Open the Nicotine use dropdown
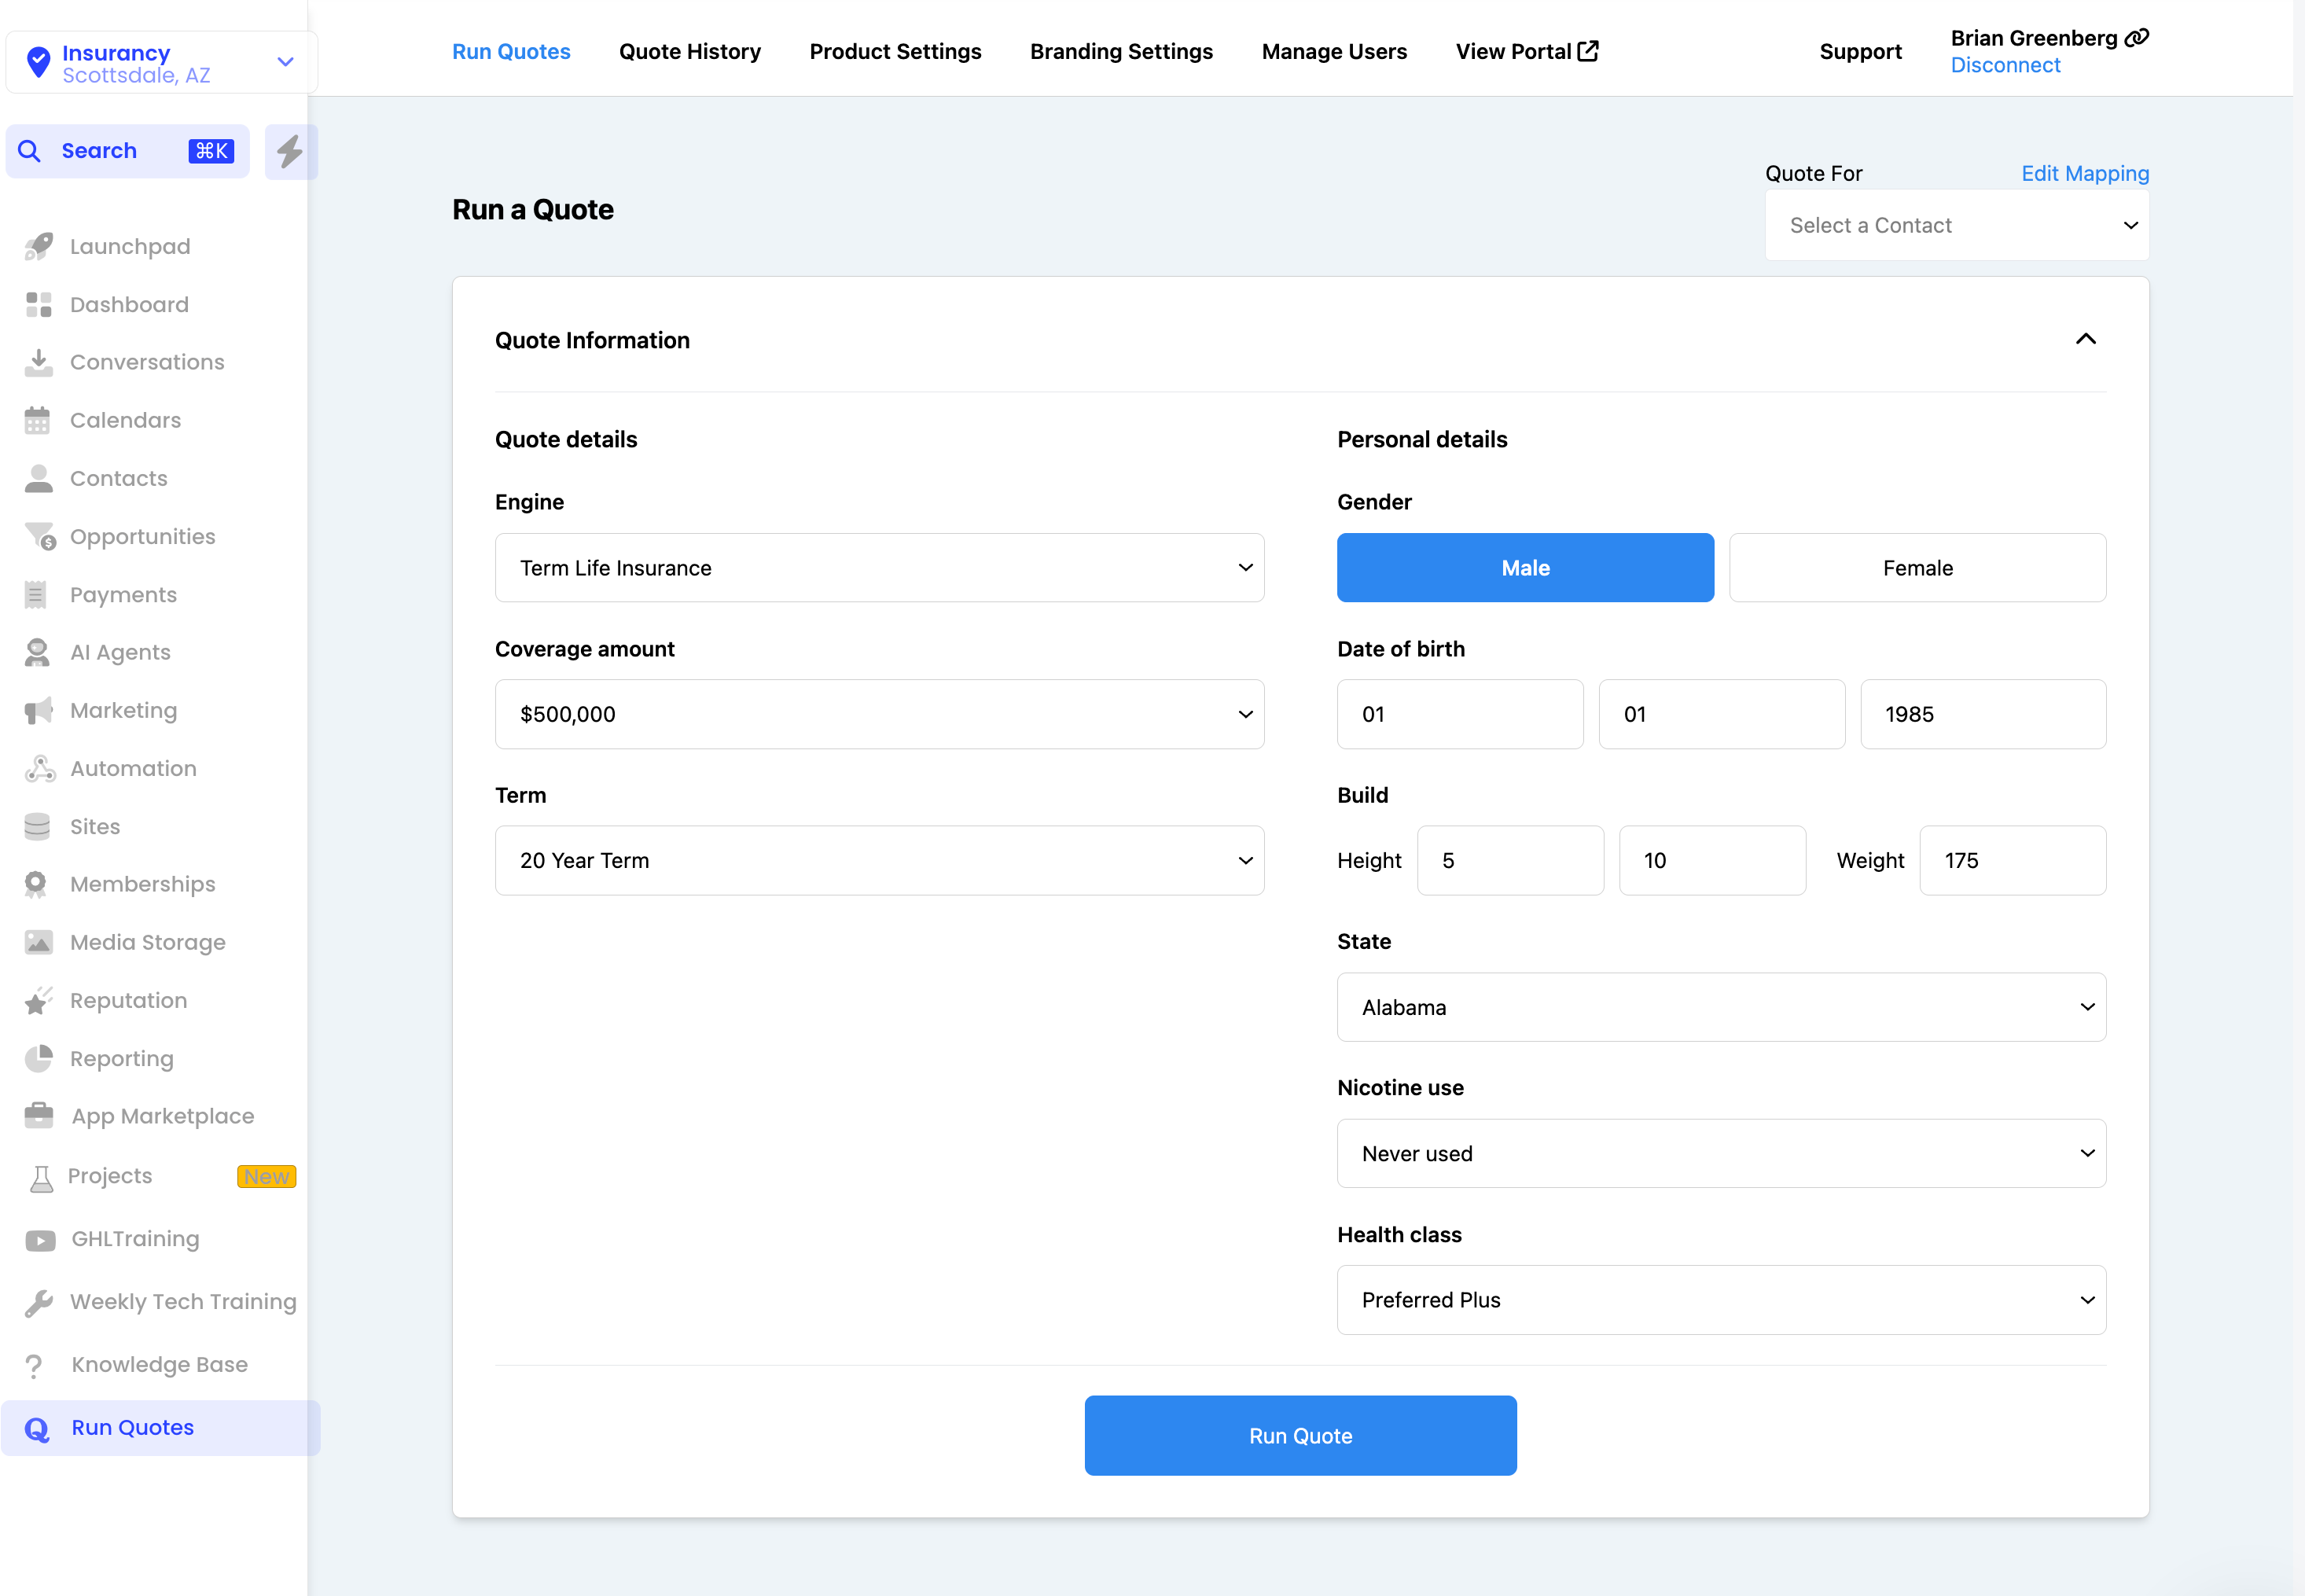The width and height of the screenshot is (2305, 1596). [x=1721, y=1153]
